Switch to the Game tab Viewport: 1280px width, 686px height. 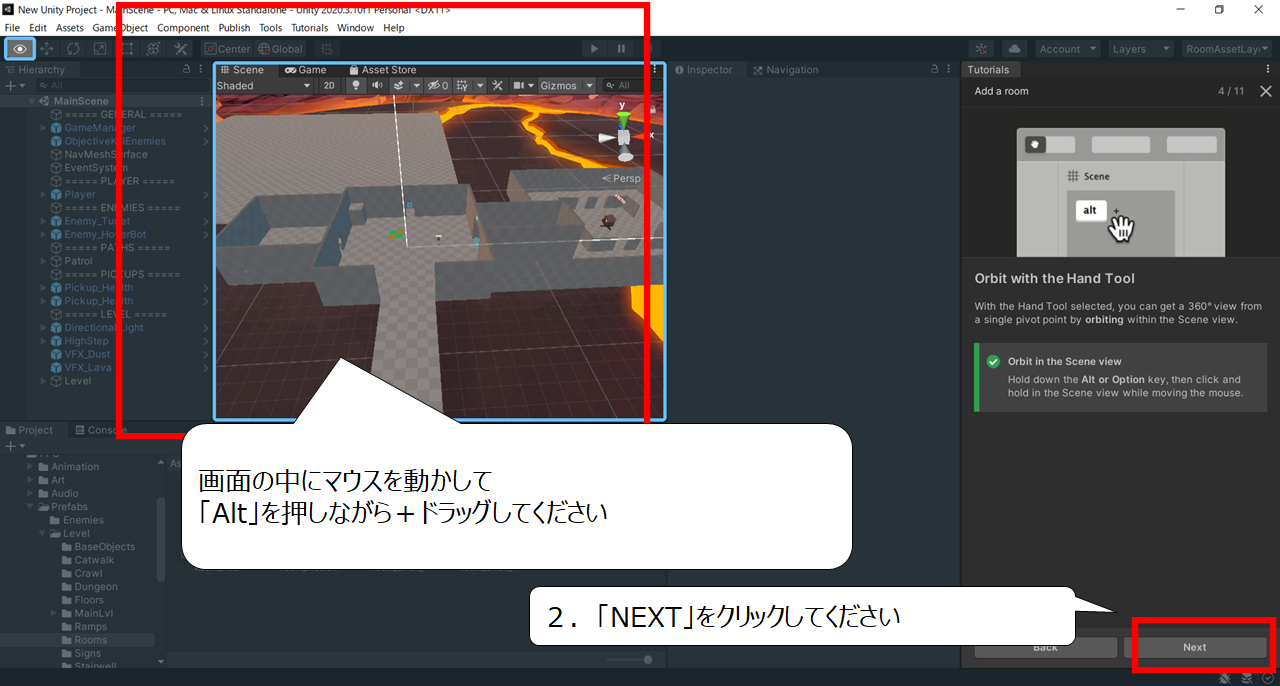(306, 70)
